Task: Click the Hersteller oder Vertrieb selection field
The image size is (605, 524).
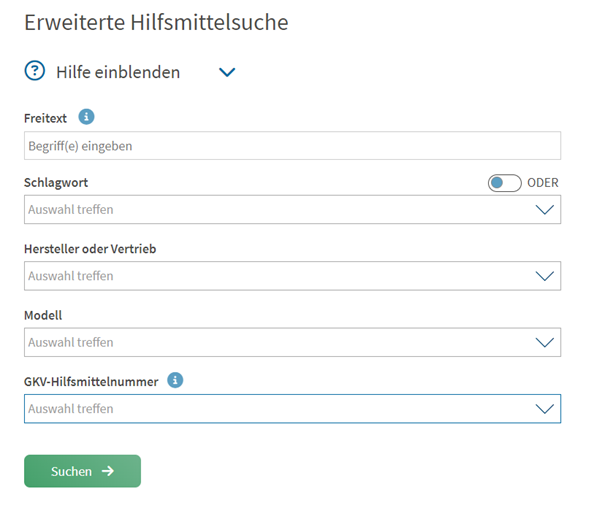Action: tap(292, 276)
